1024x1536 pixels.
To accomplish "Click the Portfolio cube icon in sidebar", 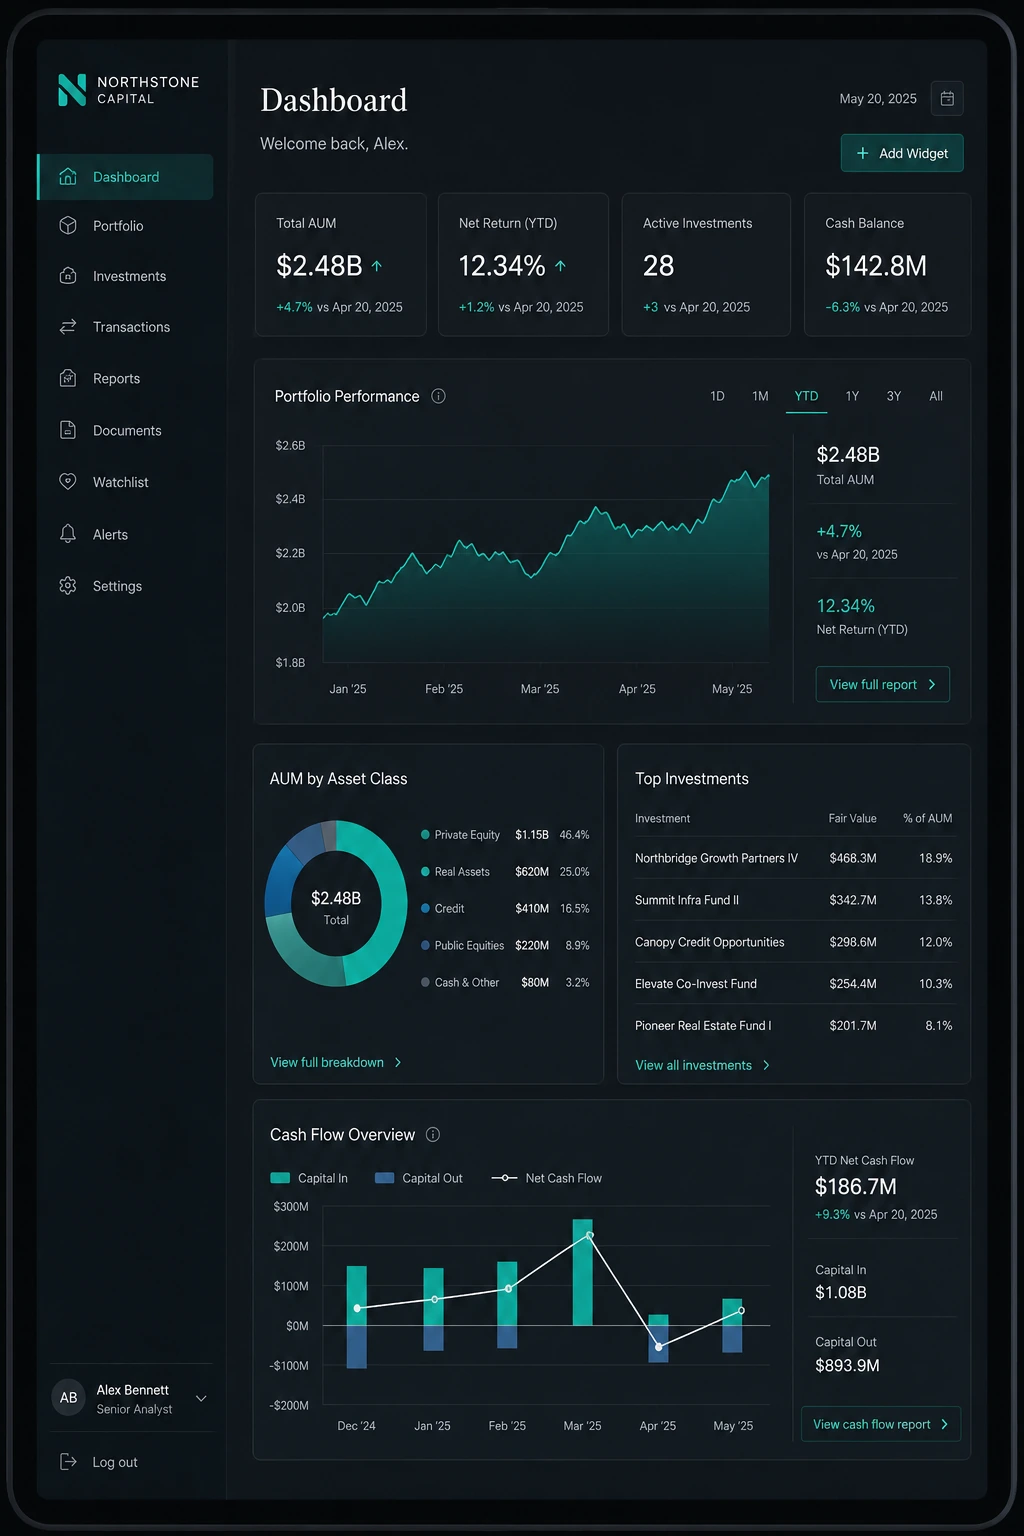I will [x=68, y=225].
